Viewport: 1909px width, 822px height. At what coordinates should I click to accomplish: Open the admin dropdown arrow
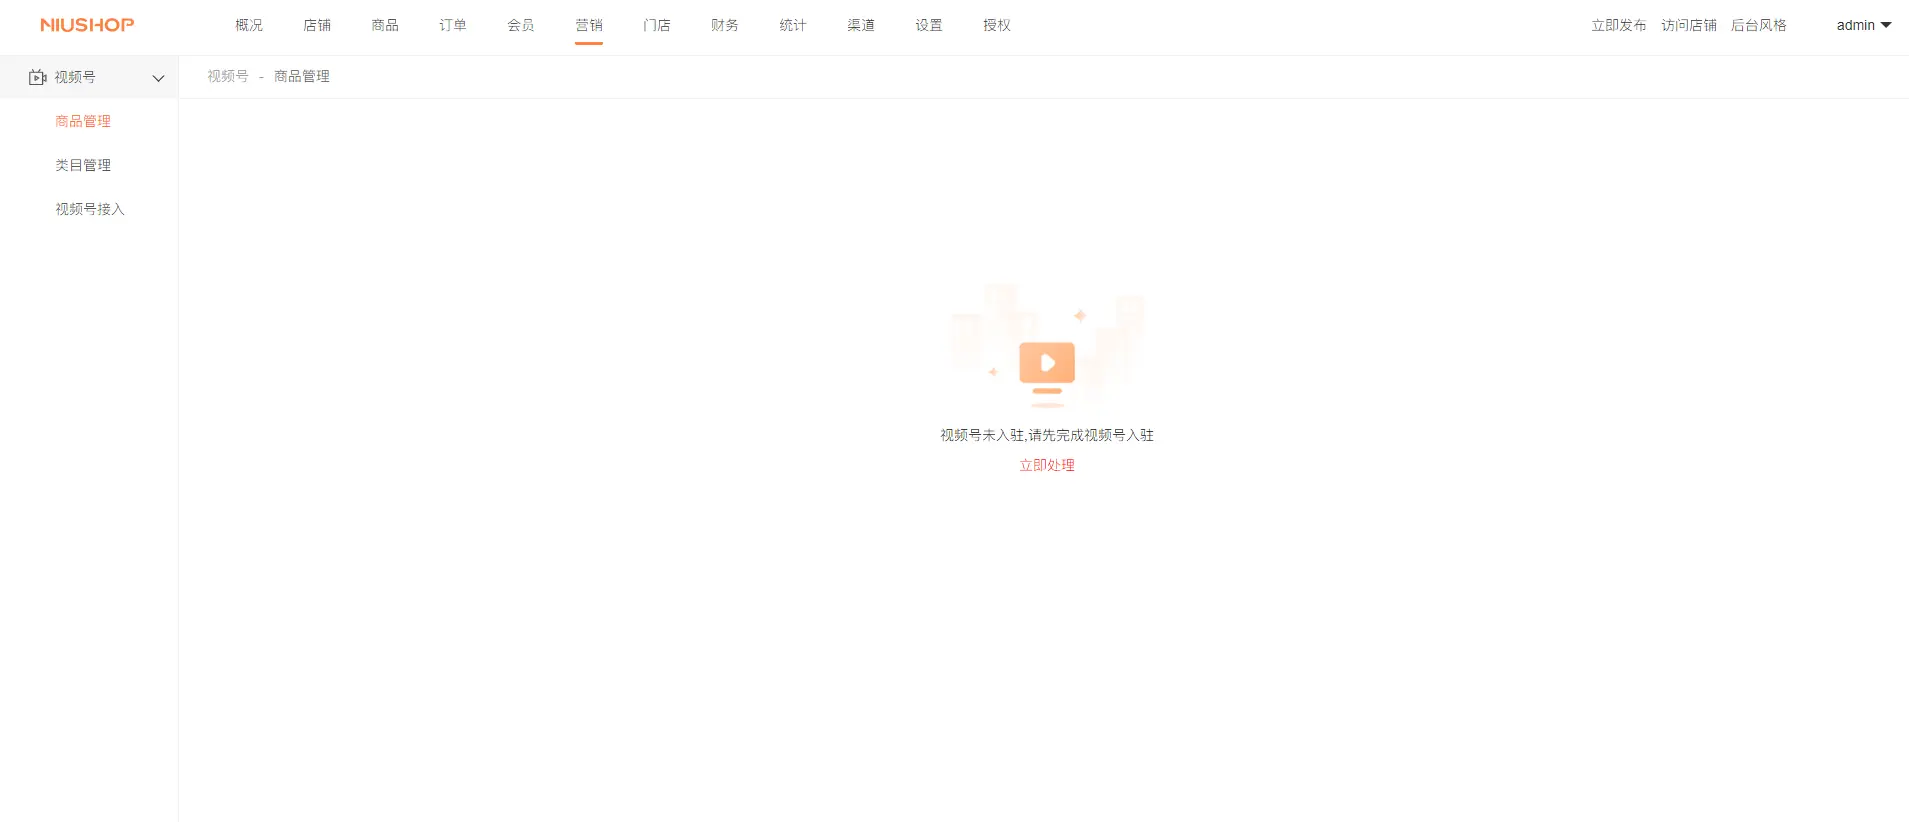[x=1886, y=25]
